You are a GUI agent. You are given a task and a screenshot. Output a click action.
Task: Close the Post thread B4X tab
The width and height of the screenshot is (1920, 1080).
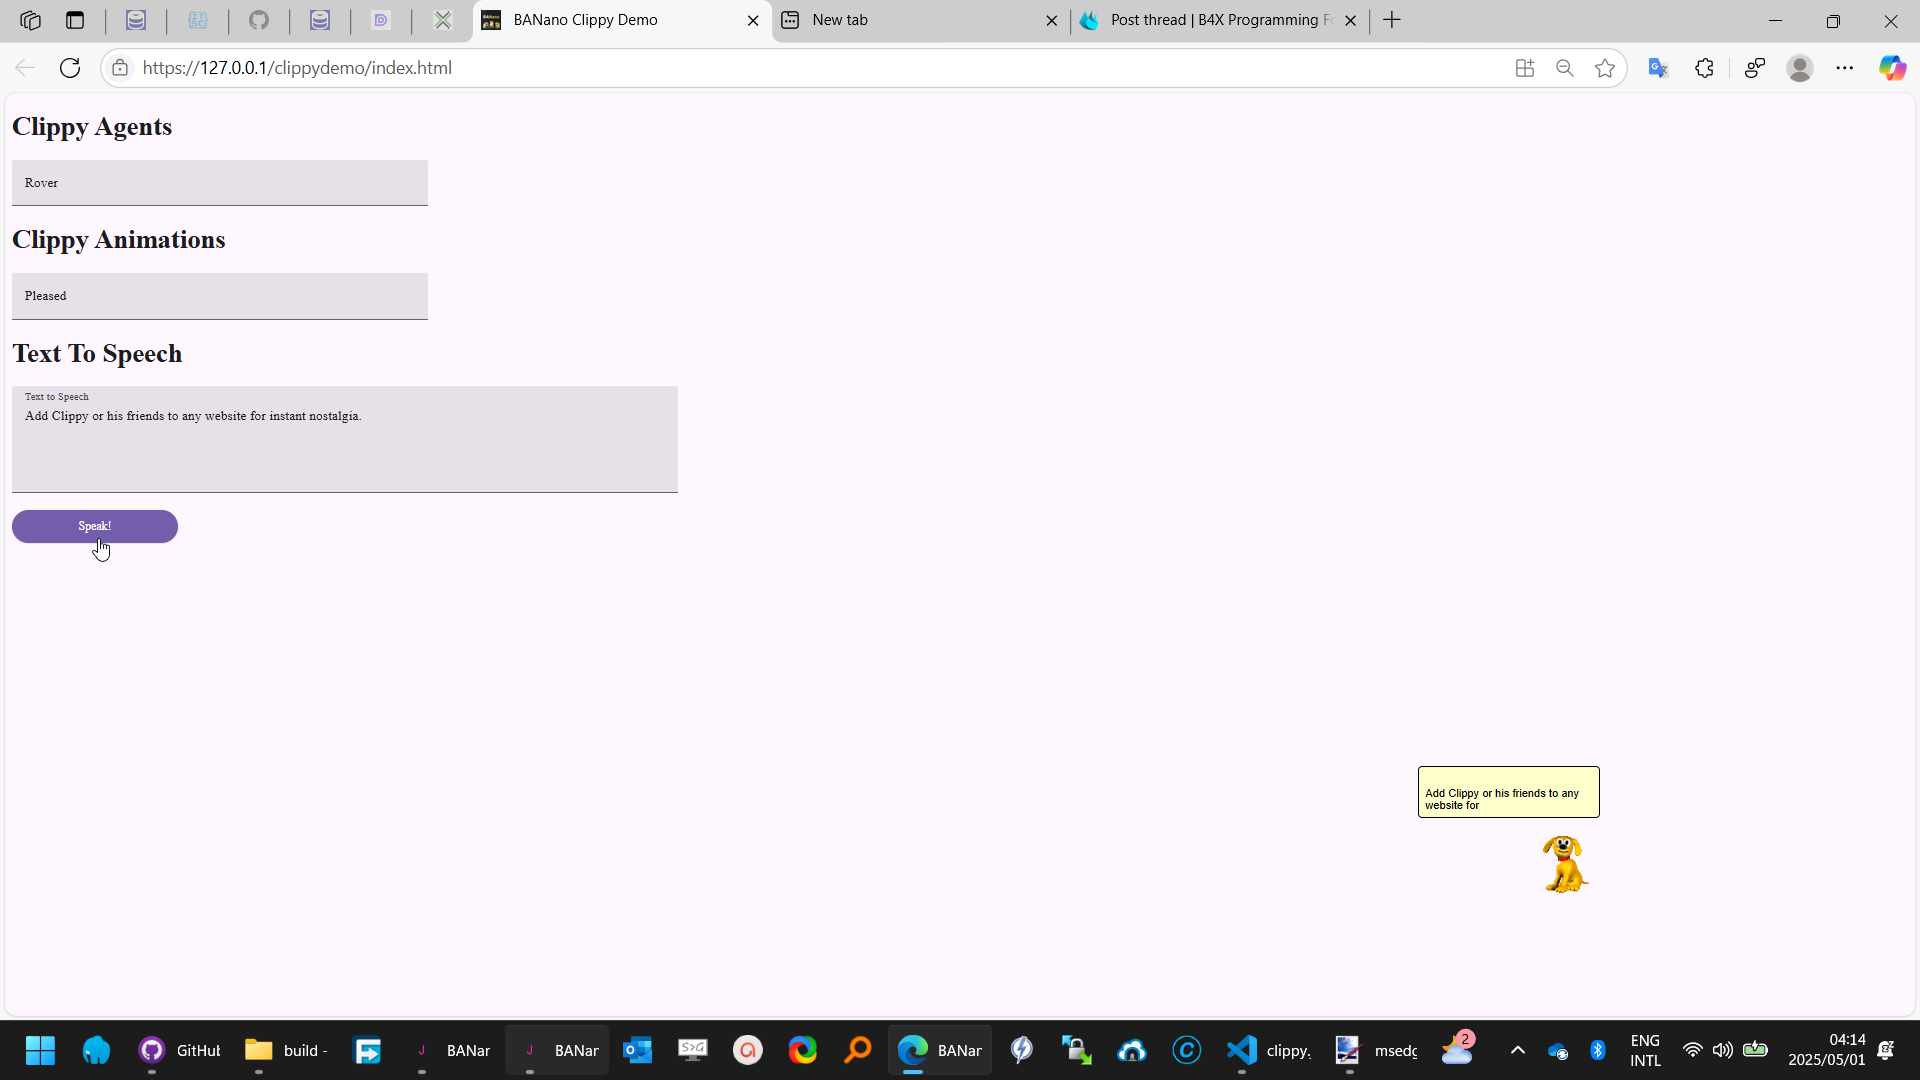click(1351, 20)
